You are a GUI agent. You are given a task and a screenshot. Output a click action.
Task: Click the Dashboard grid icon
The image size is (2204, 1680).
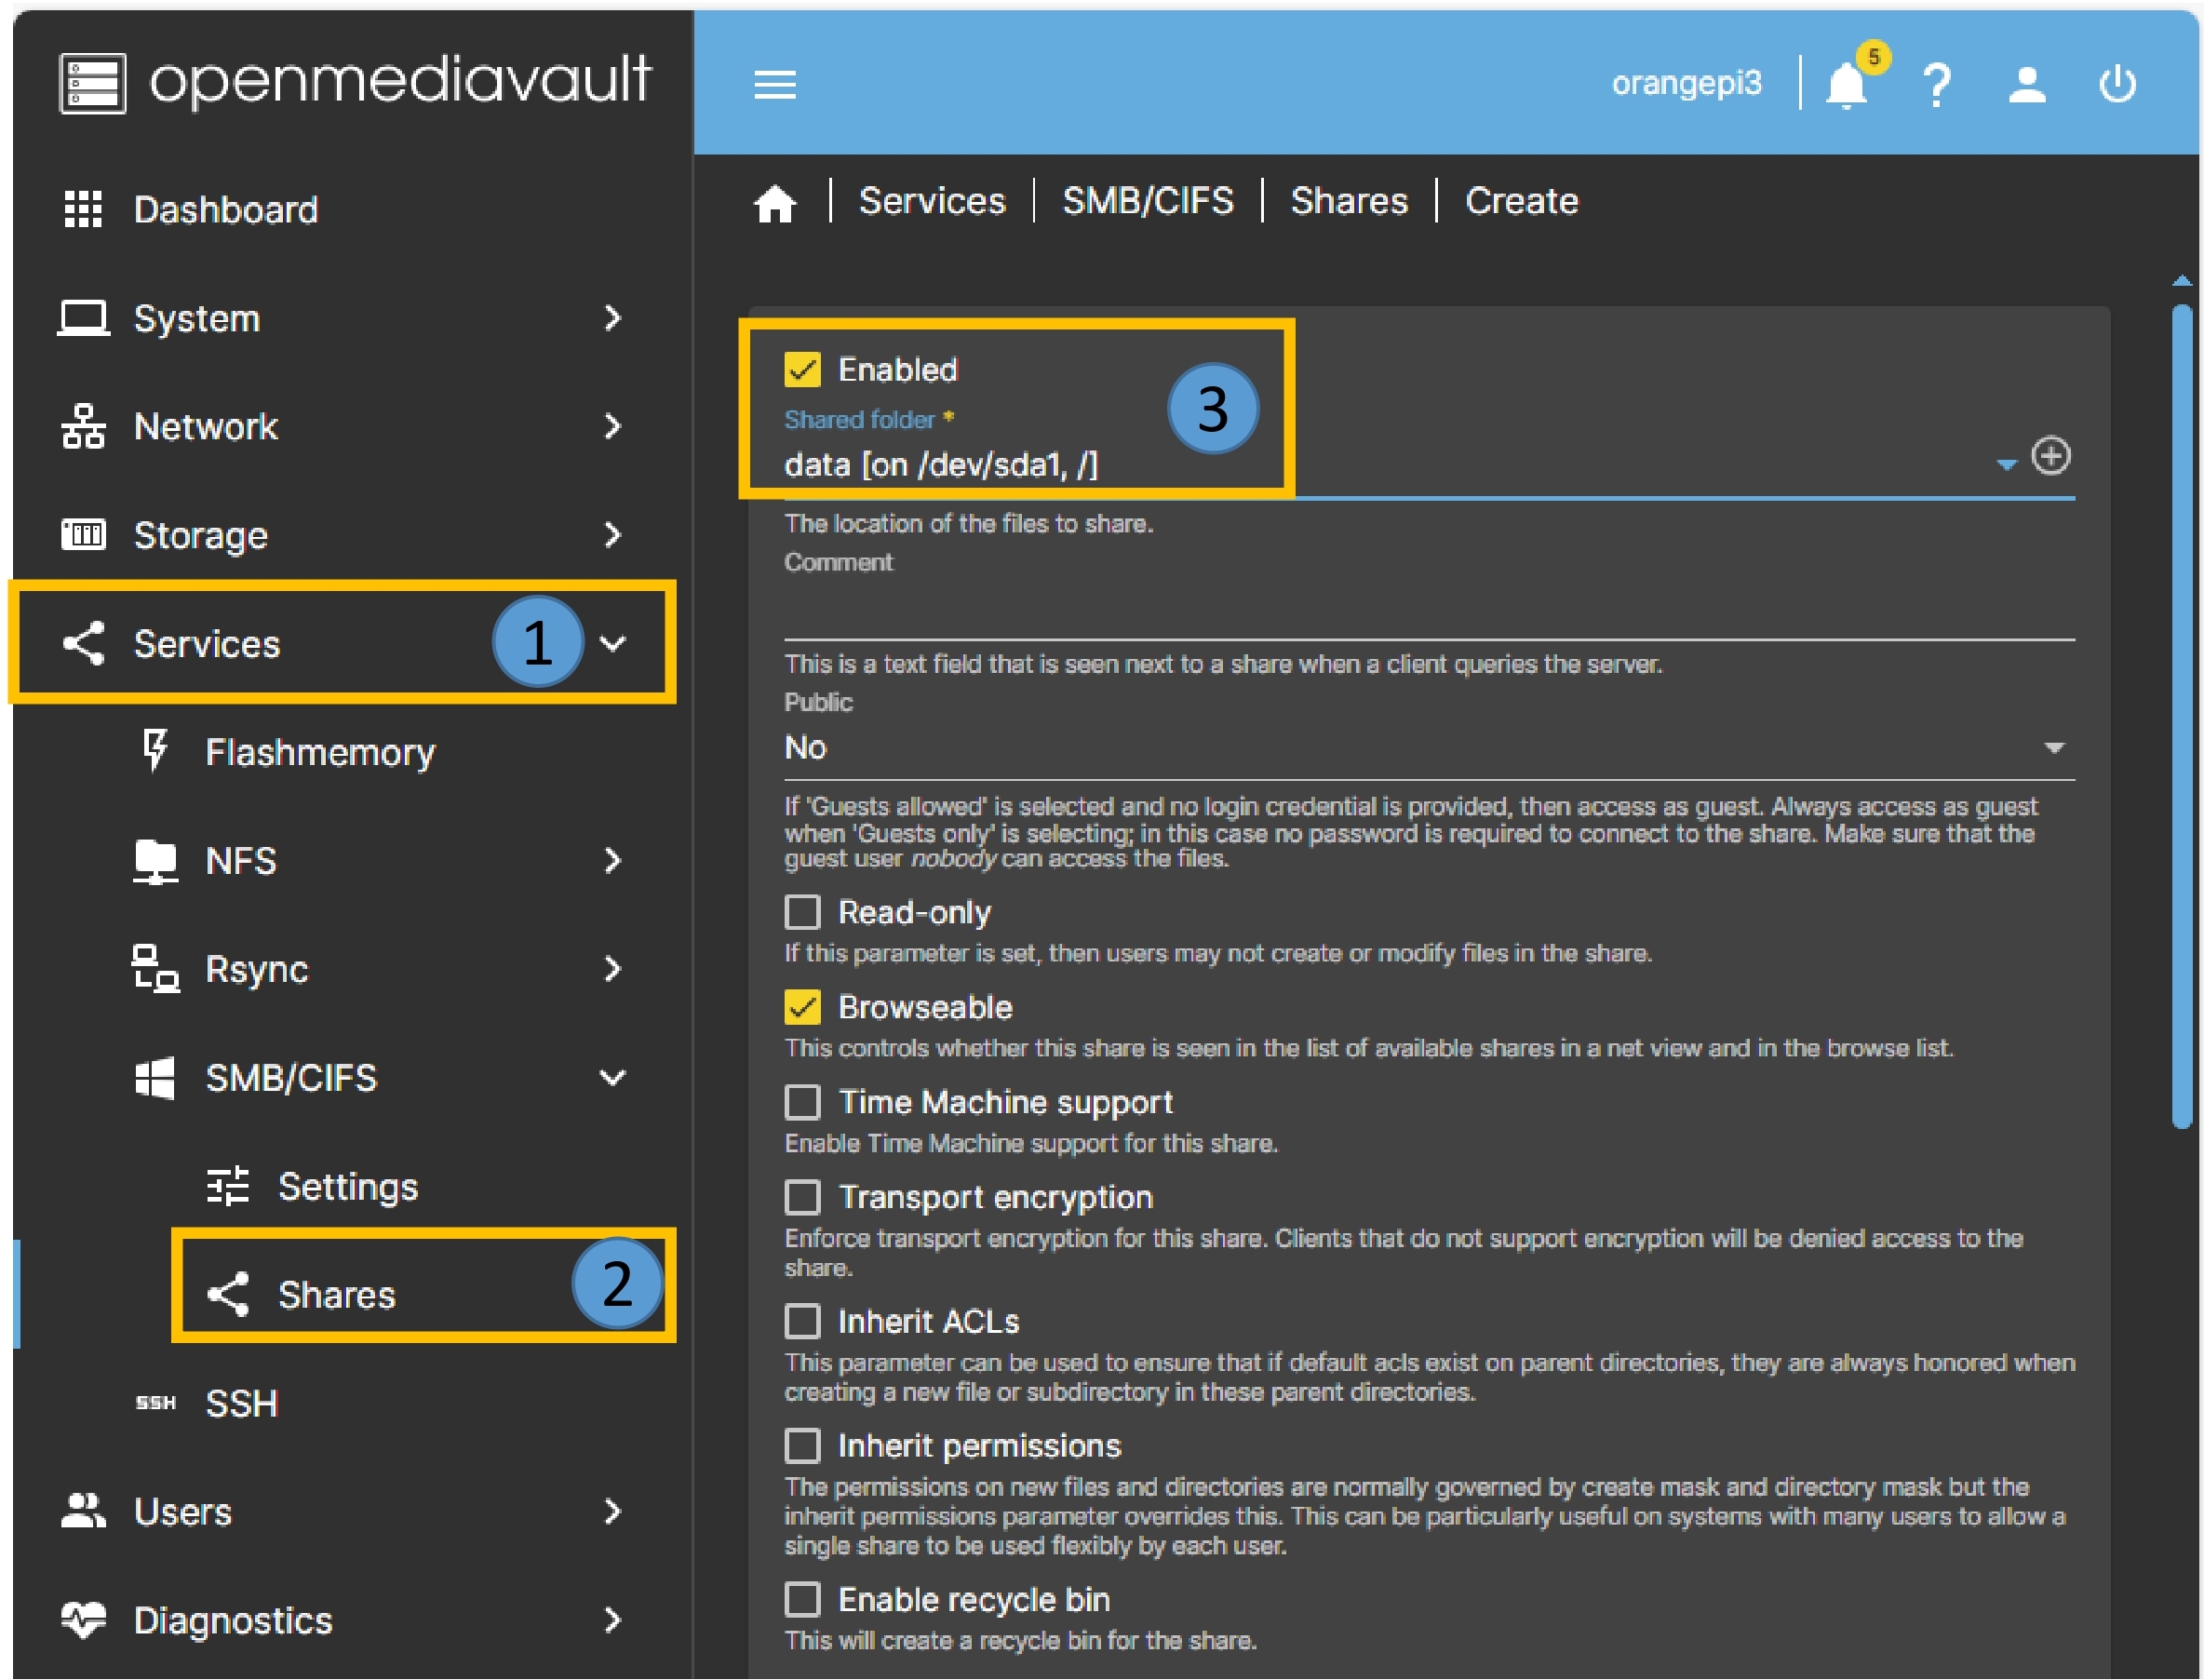click(x=83, y=209)
